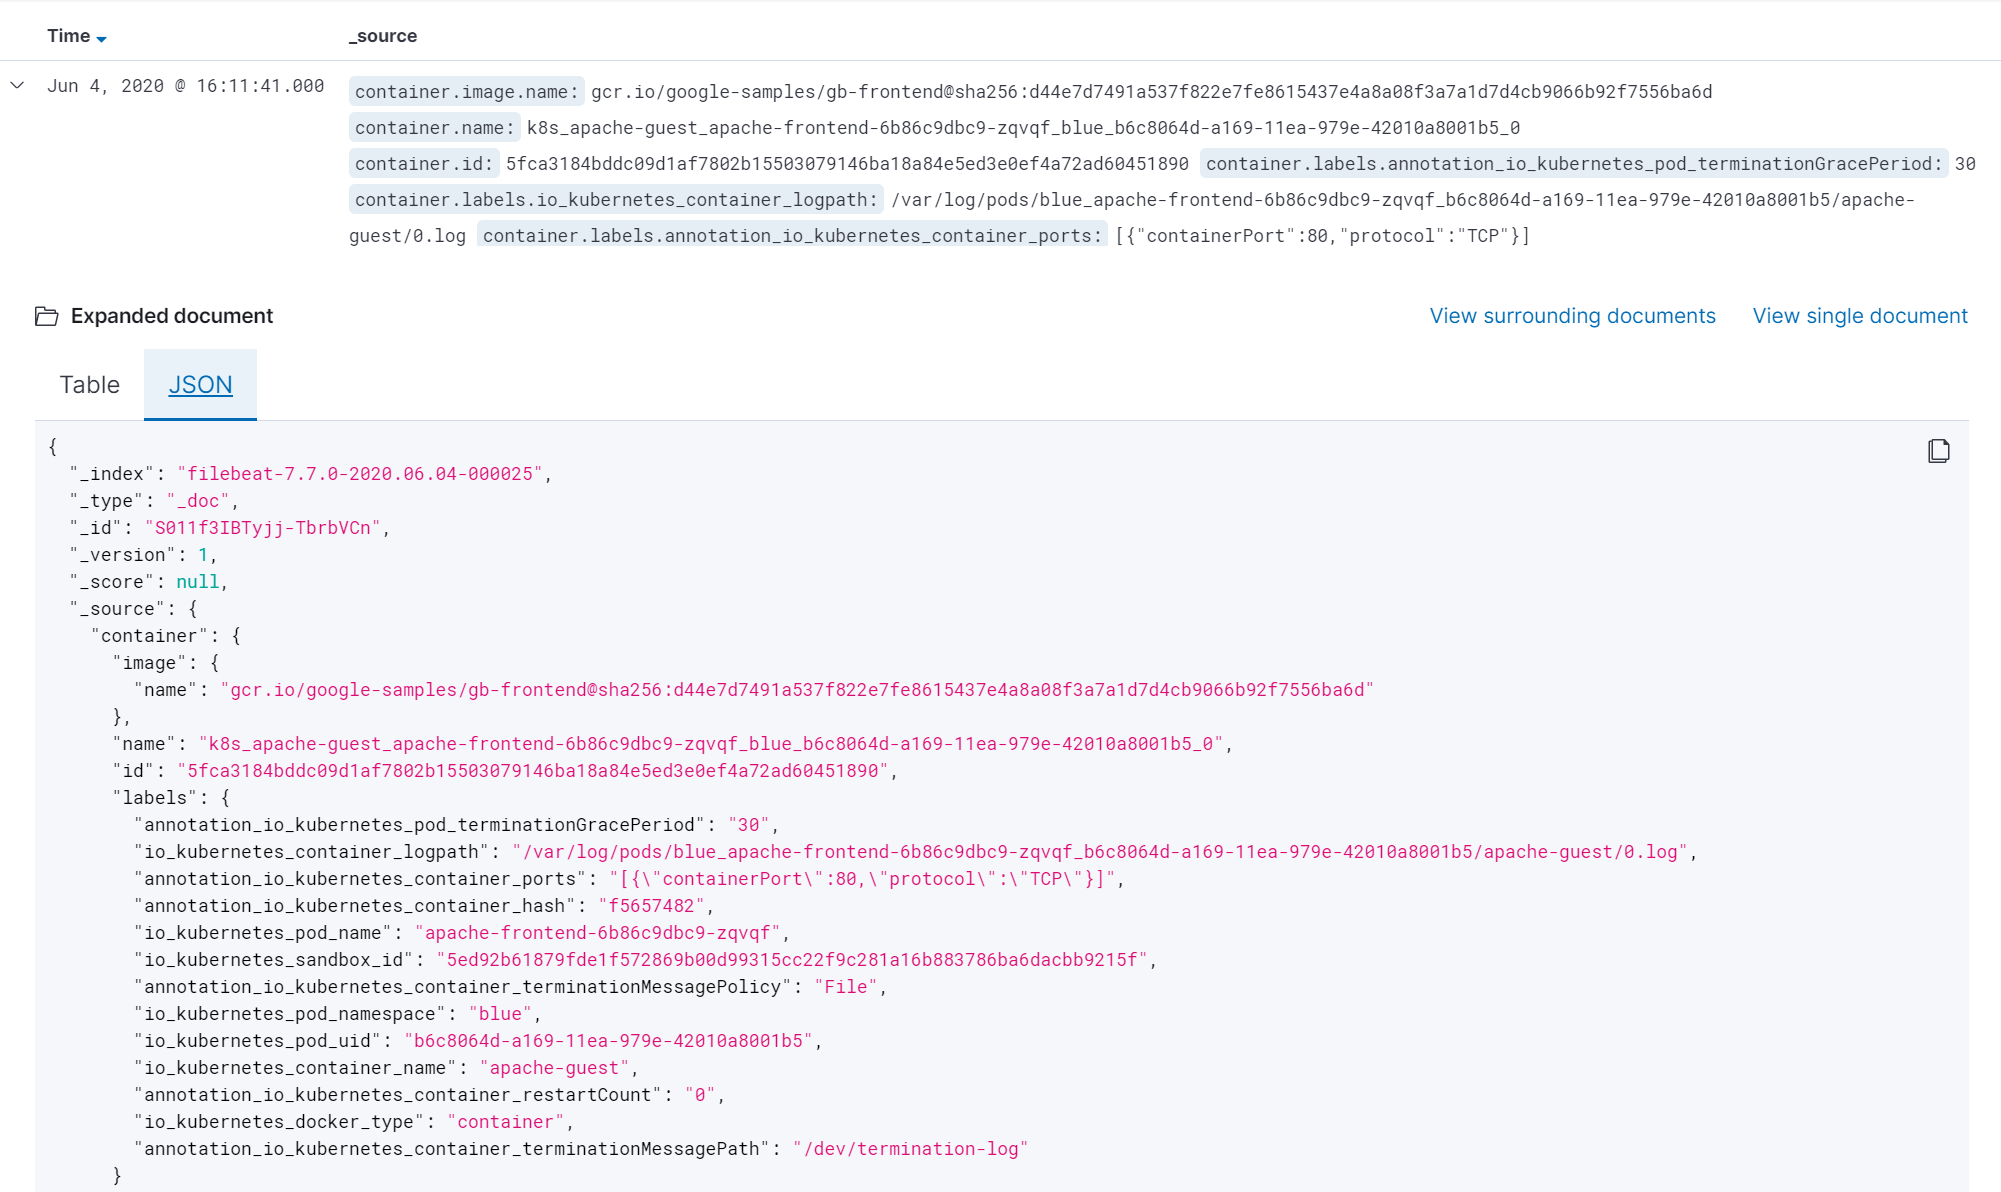This screenshot has height=1192, width=2001.
Task: Open View single document link
Action: pos(1860,316)
